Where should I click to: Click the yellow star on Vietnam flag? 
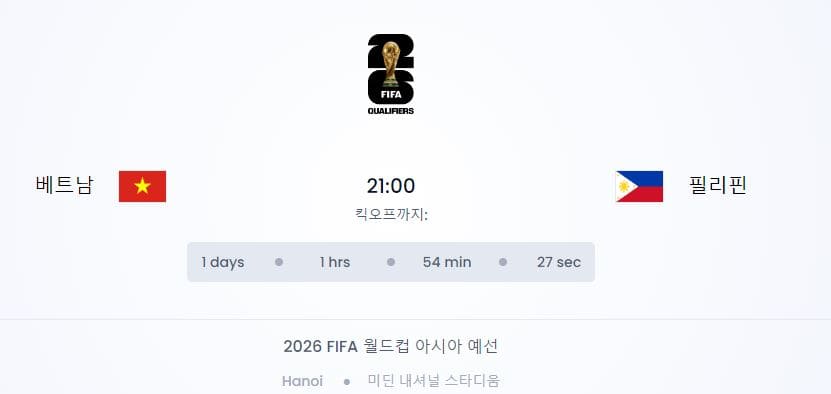coord(143,186)
